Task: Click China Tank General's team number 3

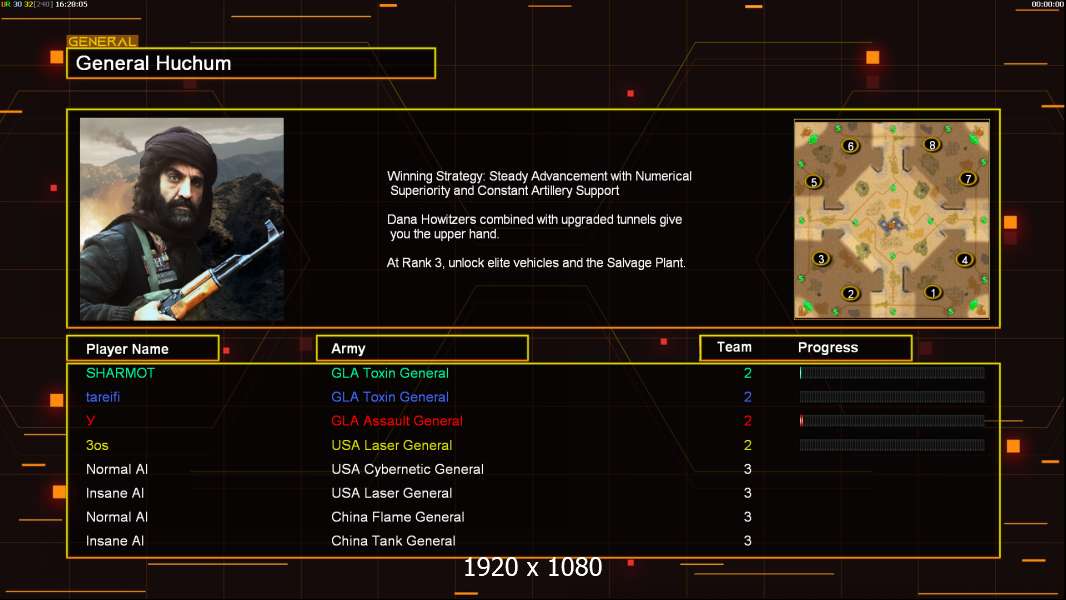Action: tap(748, 541)
